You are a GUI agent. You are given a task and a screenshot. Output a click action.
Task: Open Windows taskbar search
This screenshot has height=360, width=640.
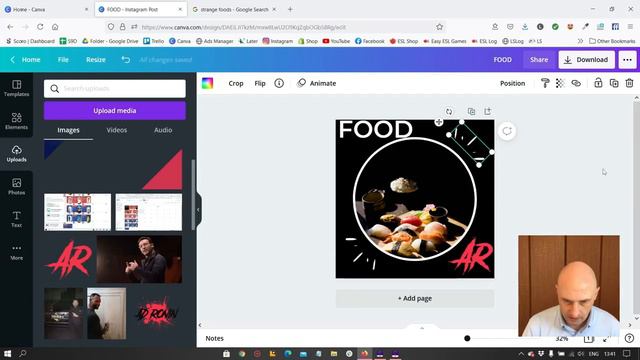click(x=23, y=353)
